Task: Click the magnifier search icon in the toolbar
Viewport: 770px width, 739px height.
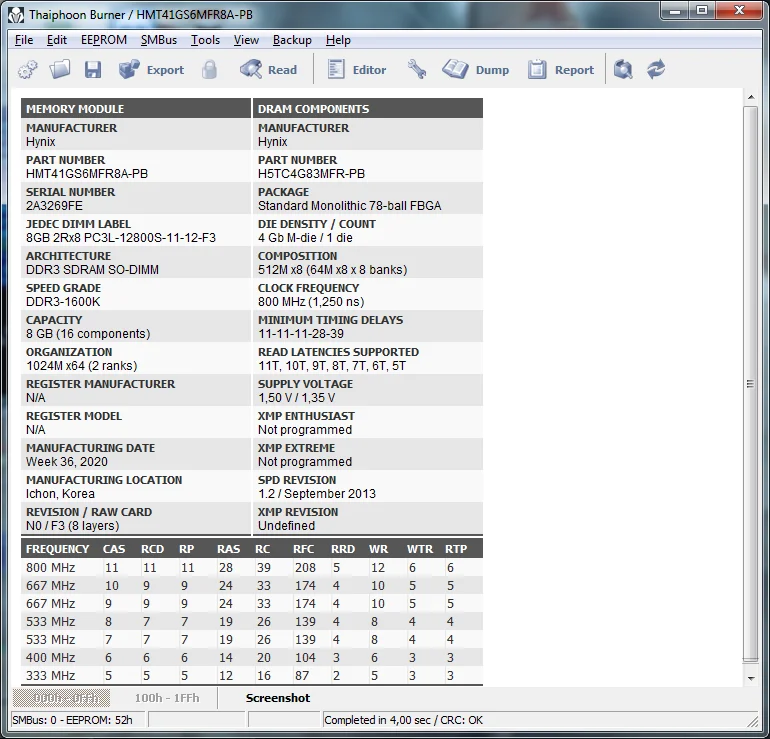Action: (623, 70)
